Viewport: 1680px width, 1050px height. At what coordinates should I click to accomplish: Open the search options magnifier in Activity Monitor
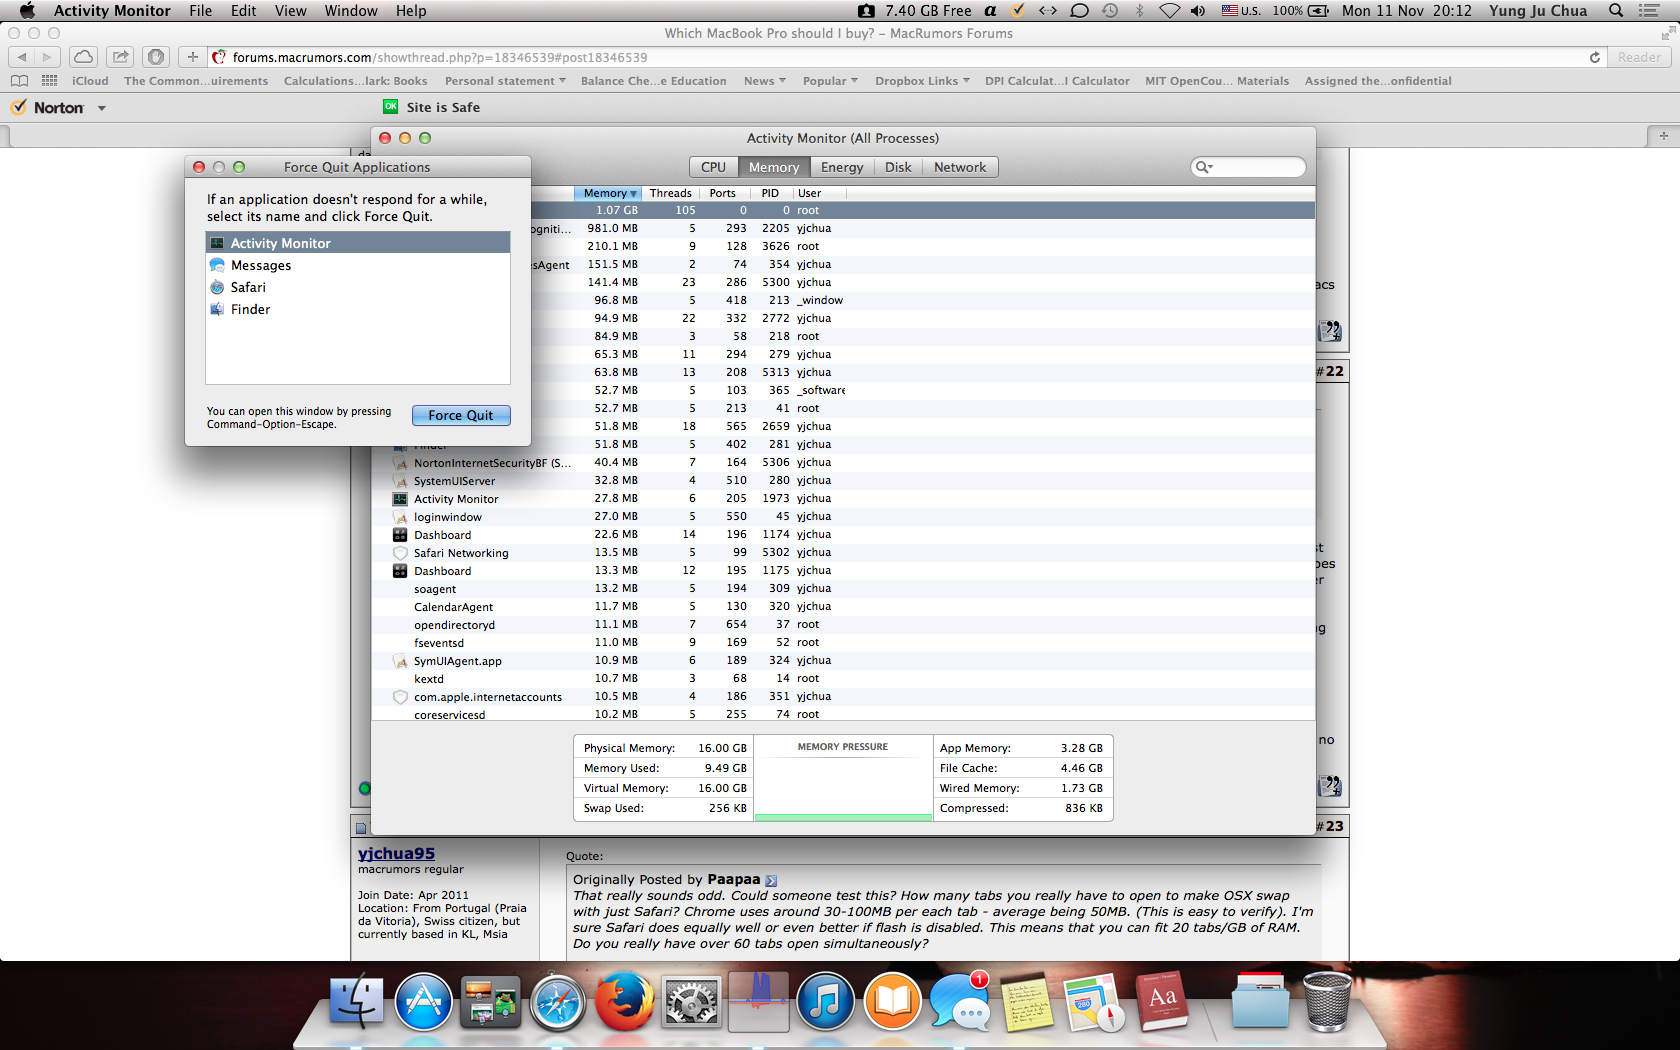1204,167
